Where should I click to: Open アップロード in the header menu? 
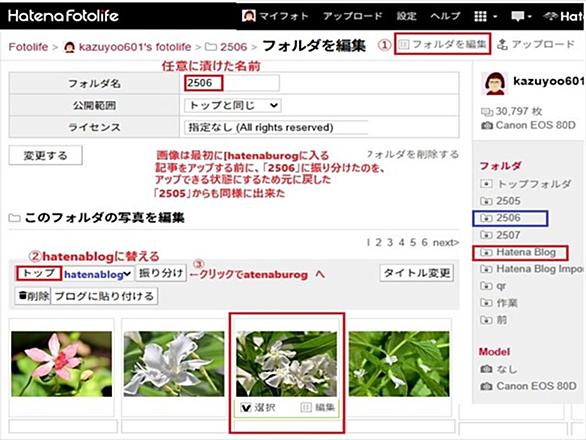[353, 16]
